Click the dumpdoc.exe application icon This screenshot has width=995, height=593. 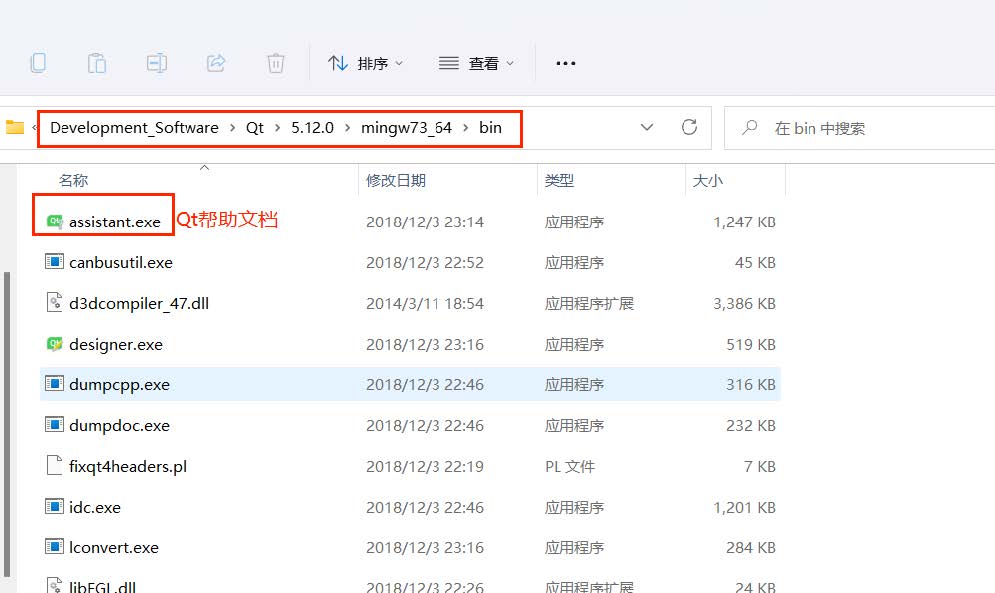pyautogui.click(x=55, y=424)
